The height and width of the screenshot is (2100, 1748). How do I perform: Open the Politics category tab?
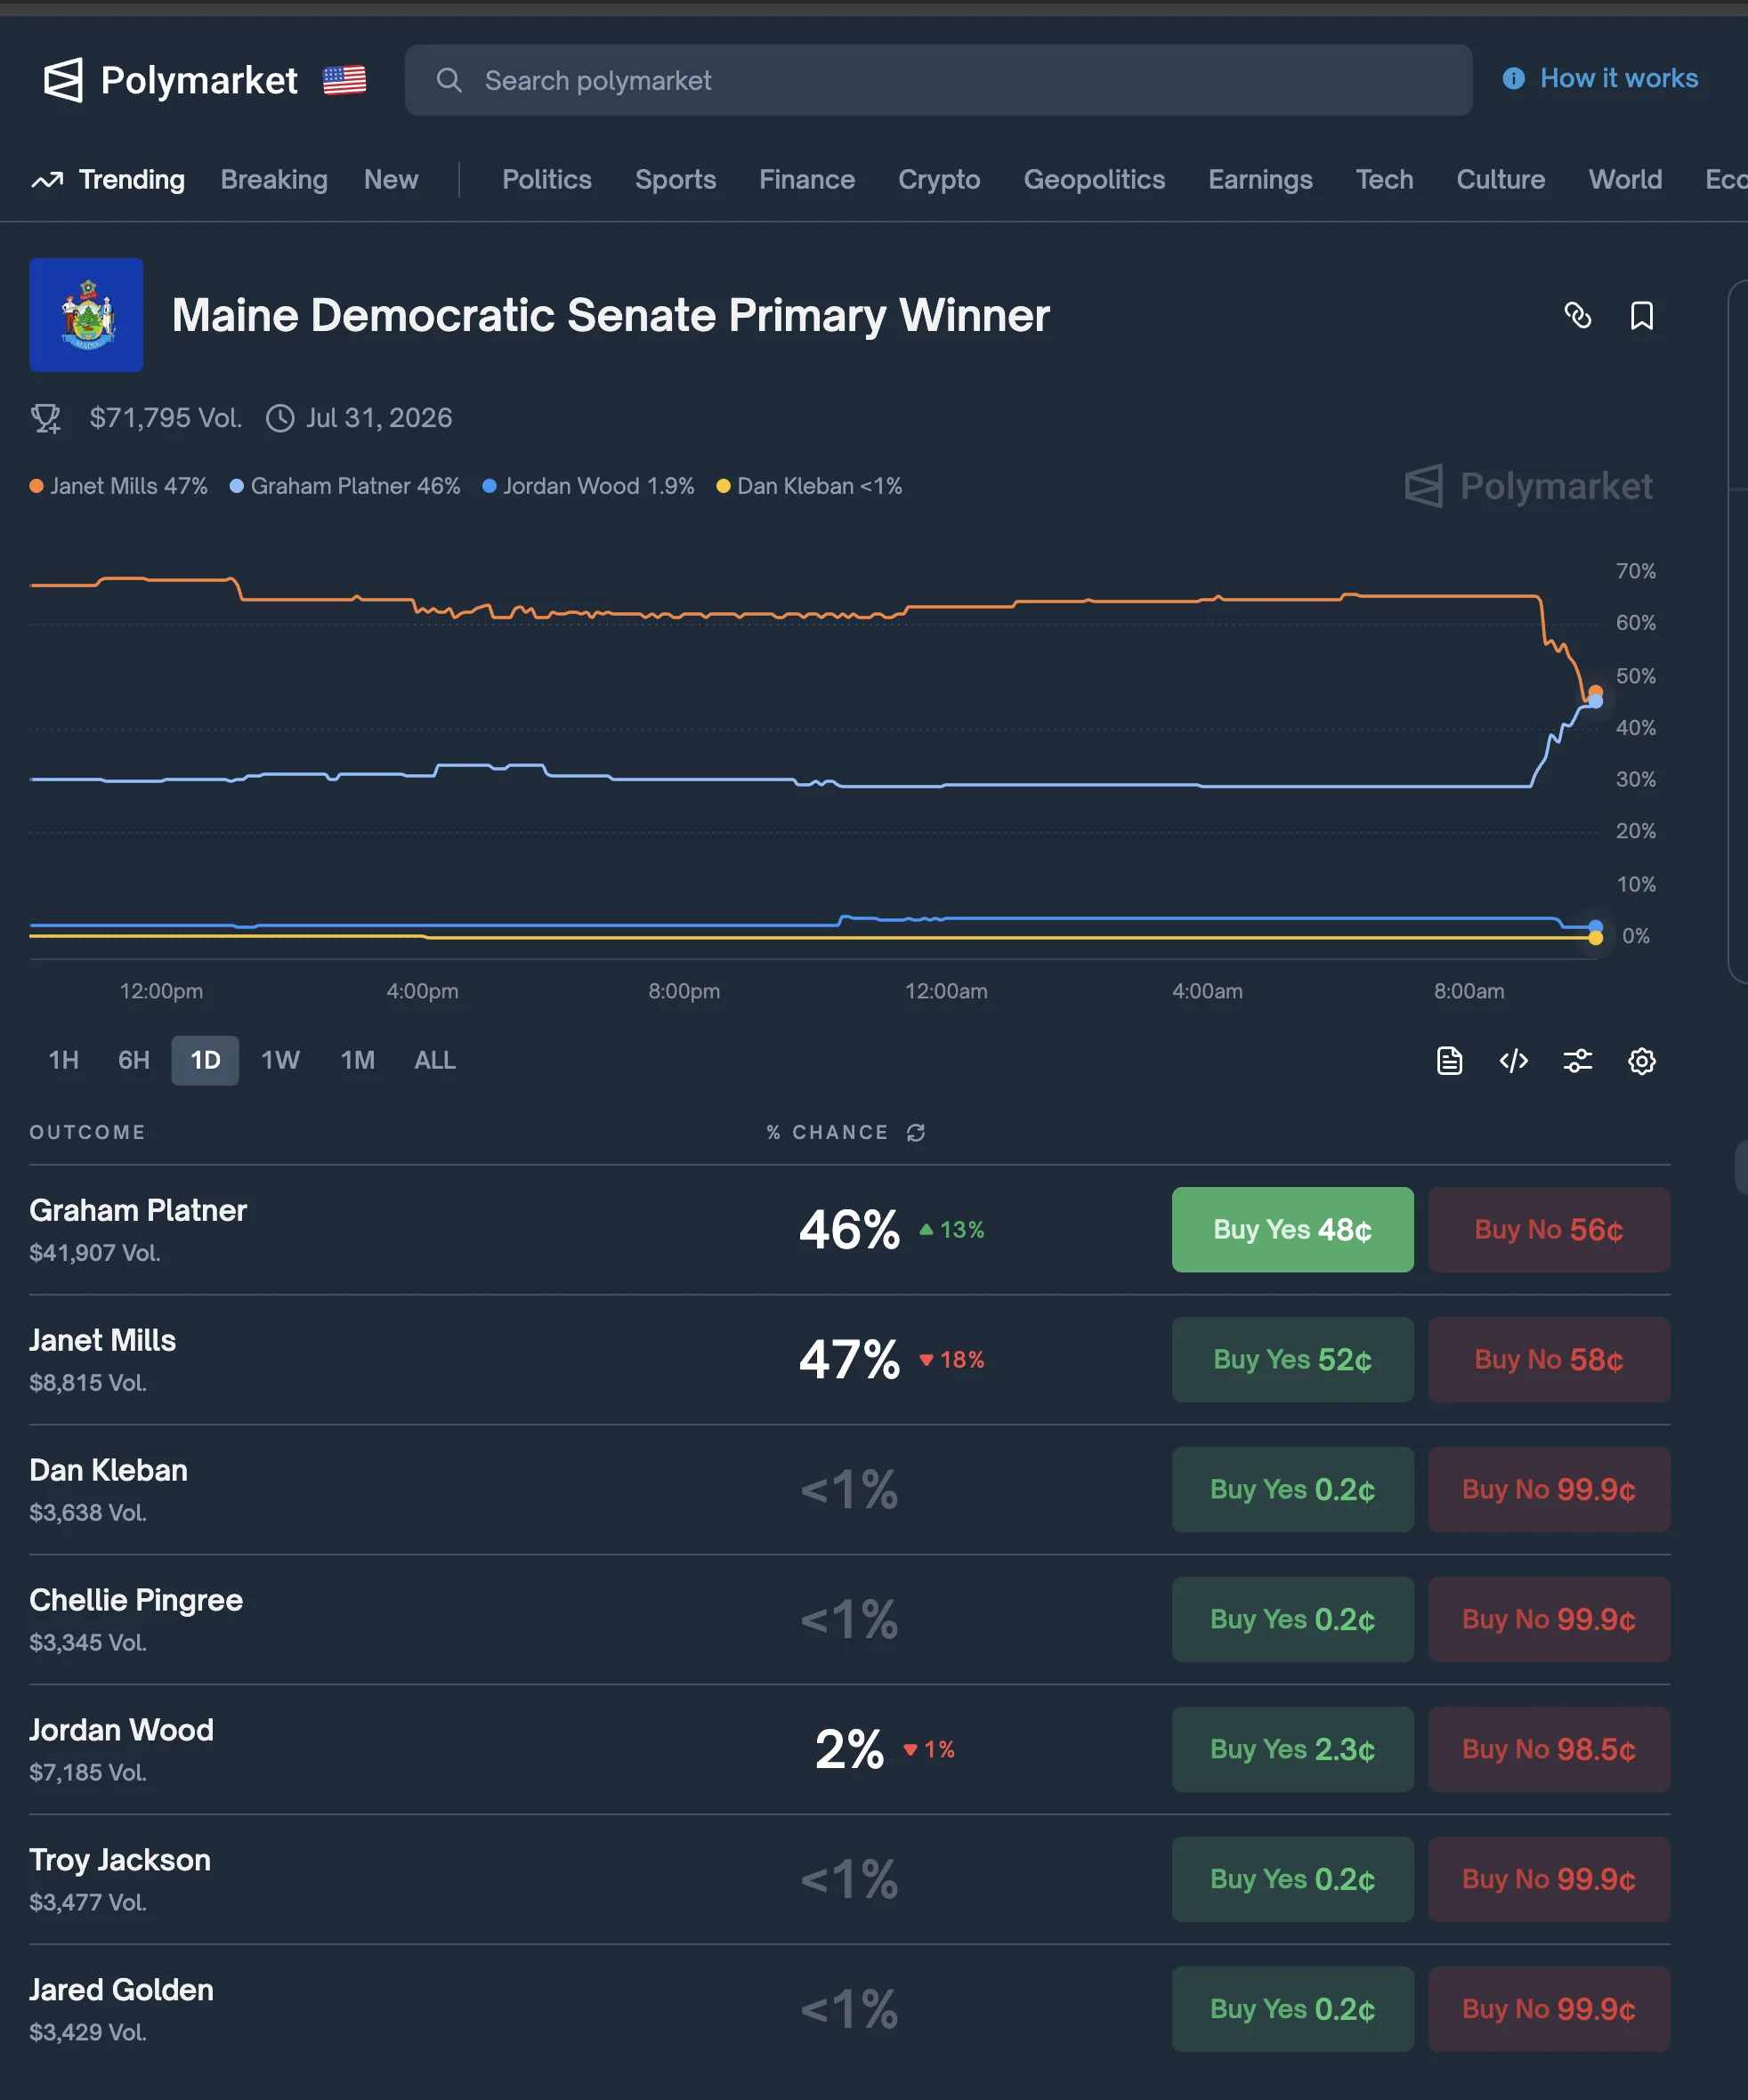pyautogui.click(x=547, y=180)
